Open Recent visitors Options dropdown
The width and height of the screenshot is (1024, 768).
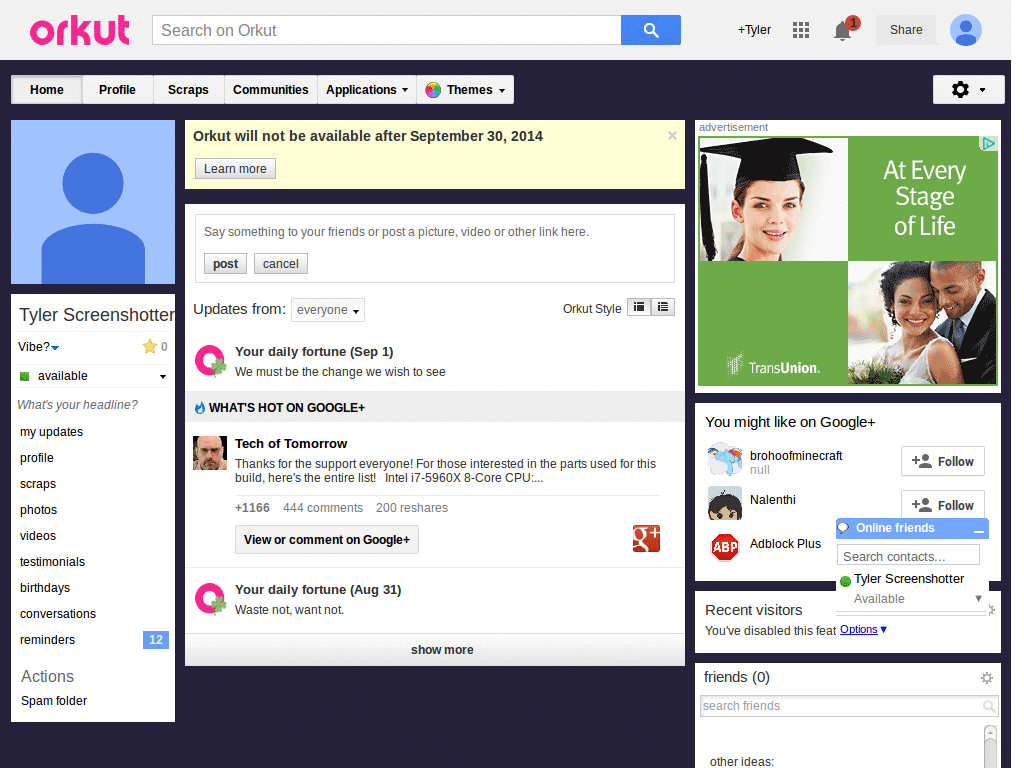click(x=863, y=630)
